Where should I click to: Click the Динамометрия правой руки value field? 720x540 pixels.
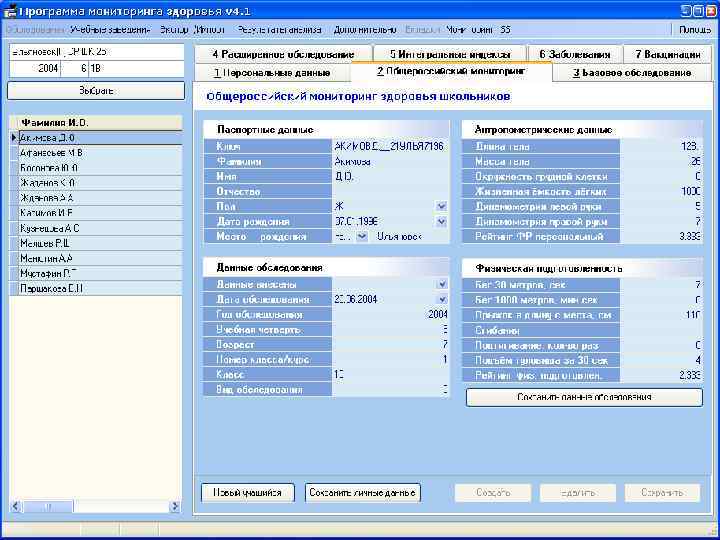[x=661, y=222]
